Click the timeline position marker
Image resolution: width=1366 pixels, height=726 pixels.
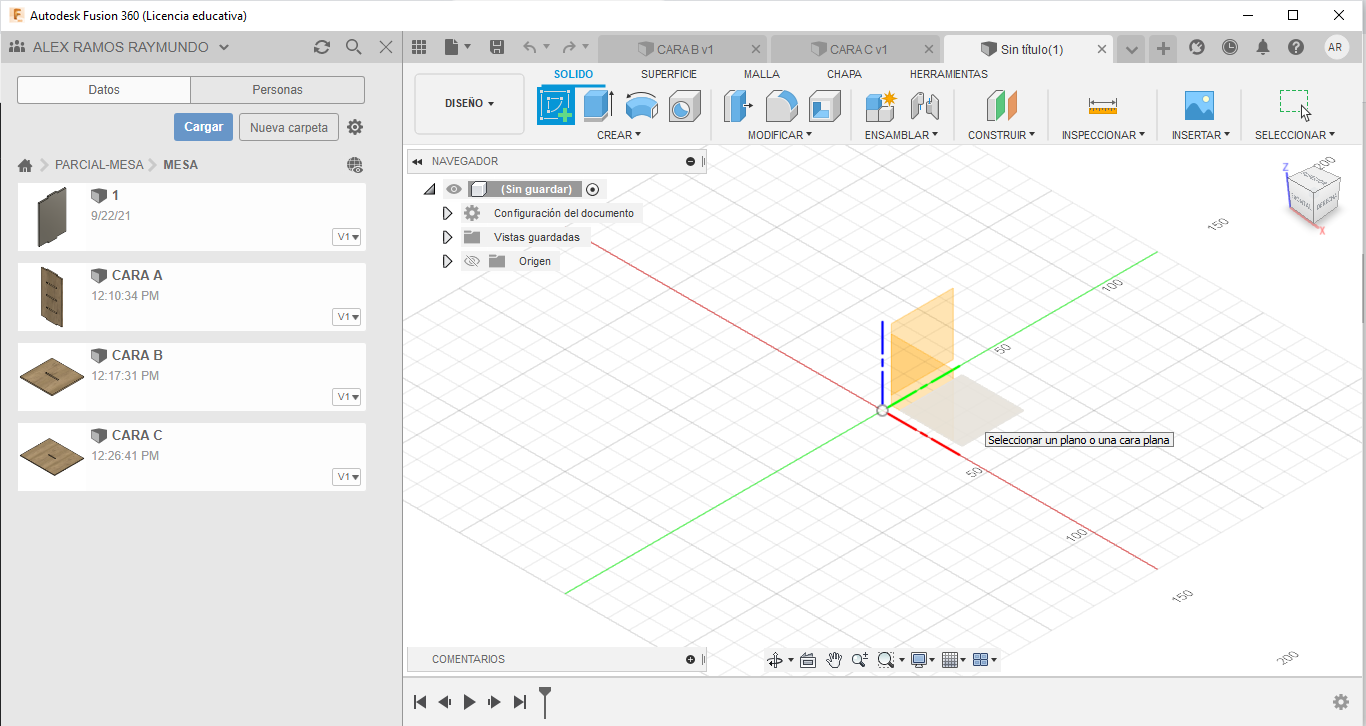click(x=545, y=700)
